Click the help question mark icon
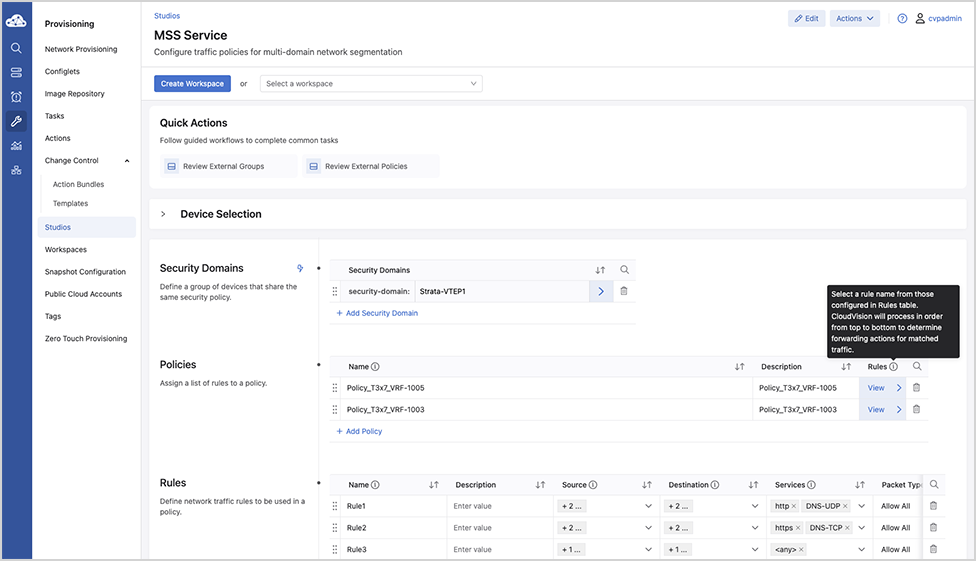The width and height of the screenshot is (976, 561). click(902, 19)
